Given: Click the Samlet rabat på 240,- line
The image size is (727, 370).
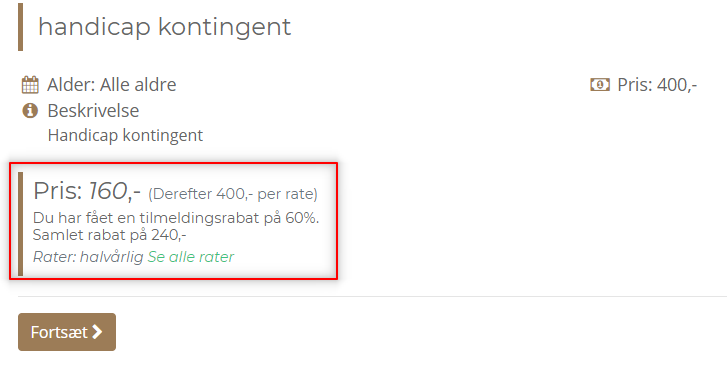Looking at the screenshot, I should (109, 235).
